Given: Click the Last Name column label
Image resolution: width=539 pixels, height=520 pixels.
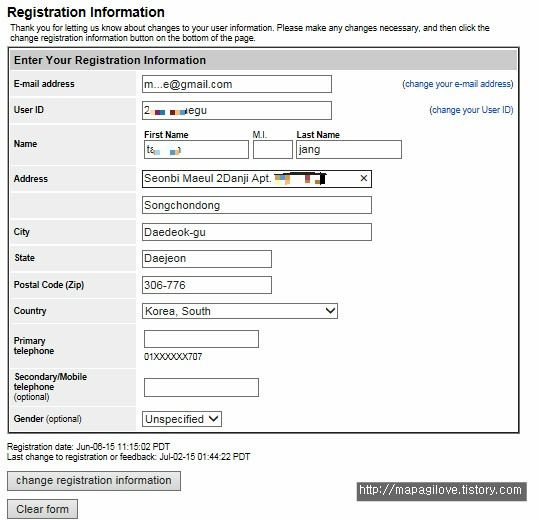Looking at the screenshot, I should [318, 135].
